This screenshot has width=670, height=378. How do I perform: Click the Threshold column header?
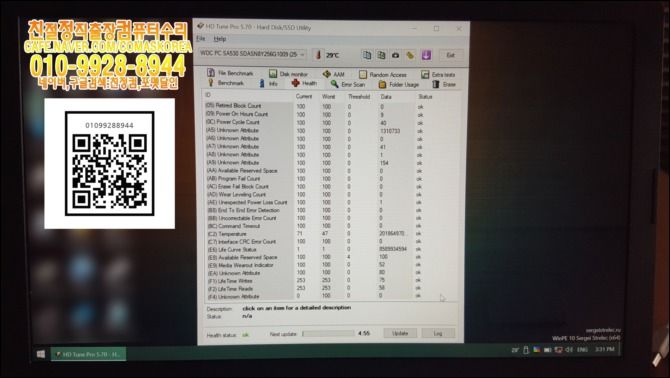[359, 97]
